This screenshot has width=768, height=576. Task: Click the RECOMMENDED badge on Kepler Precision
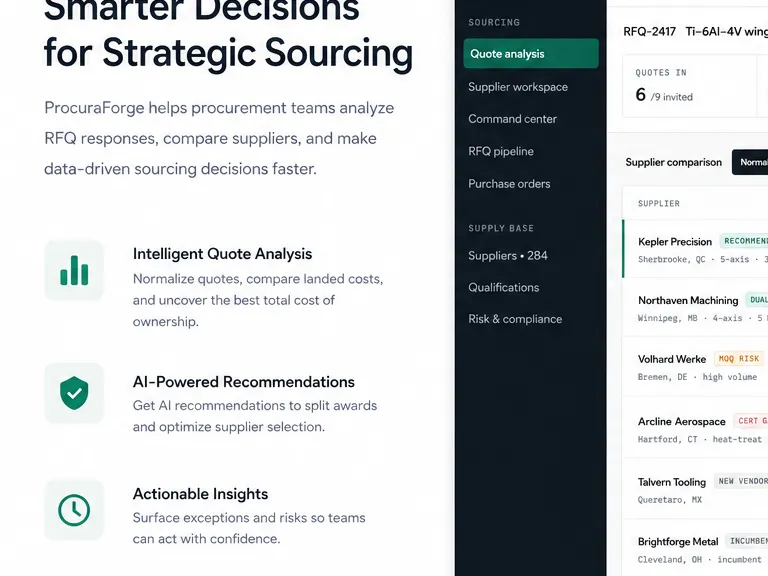744,240
